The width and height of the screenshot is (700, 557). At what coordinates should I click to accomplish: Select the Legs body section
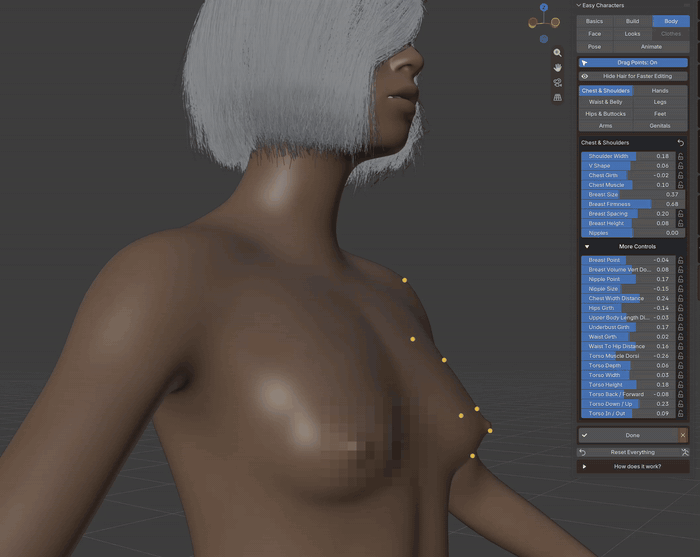[660, 102]
